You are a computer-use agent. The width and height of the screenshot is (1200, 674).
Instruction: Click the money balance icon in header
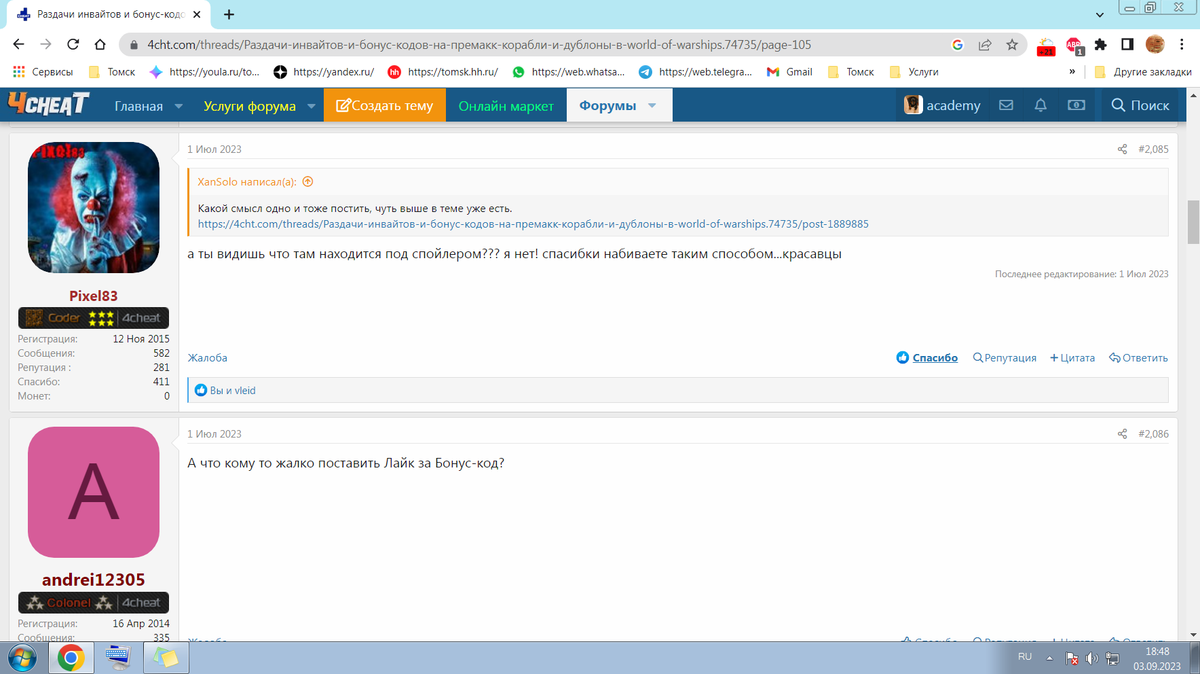point(1076,105)
